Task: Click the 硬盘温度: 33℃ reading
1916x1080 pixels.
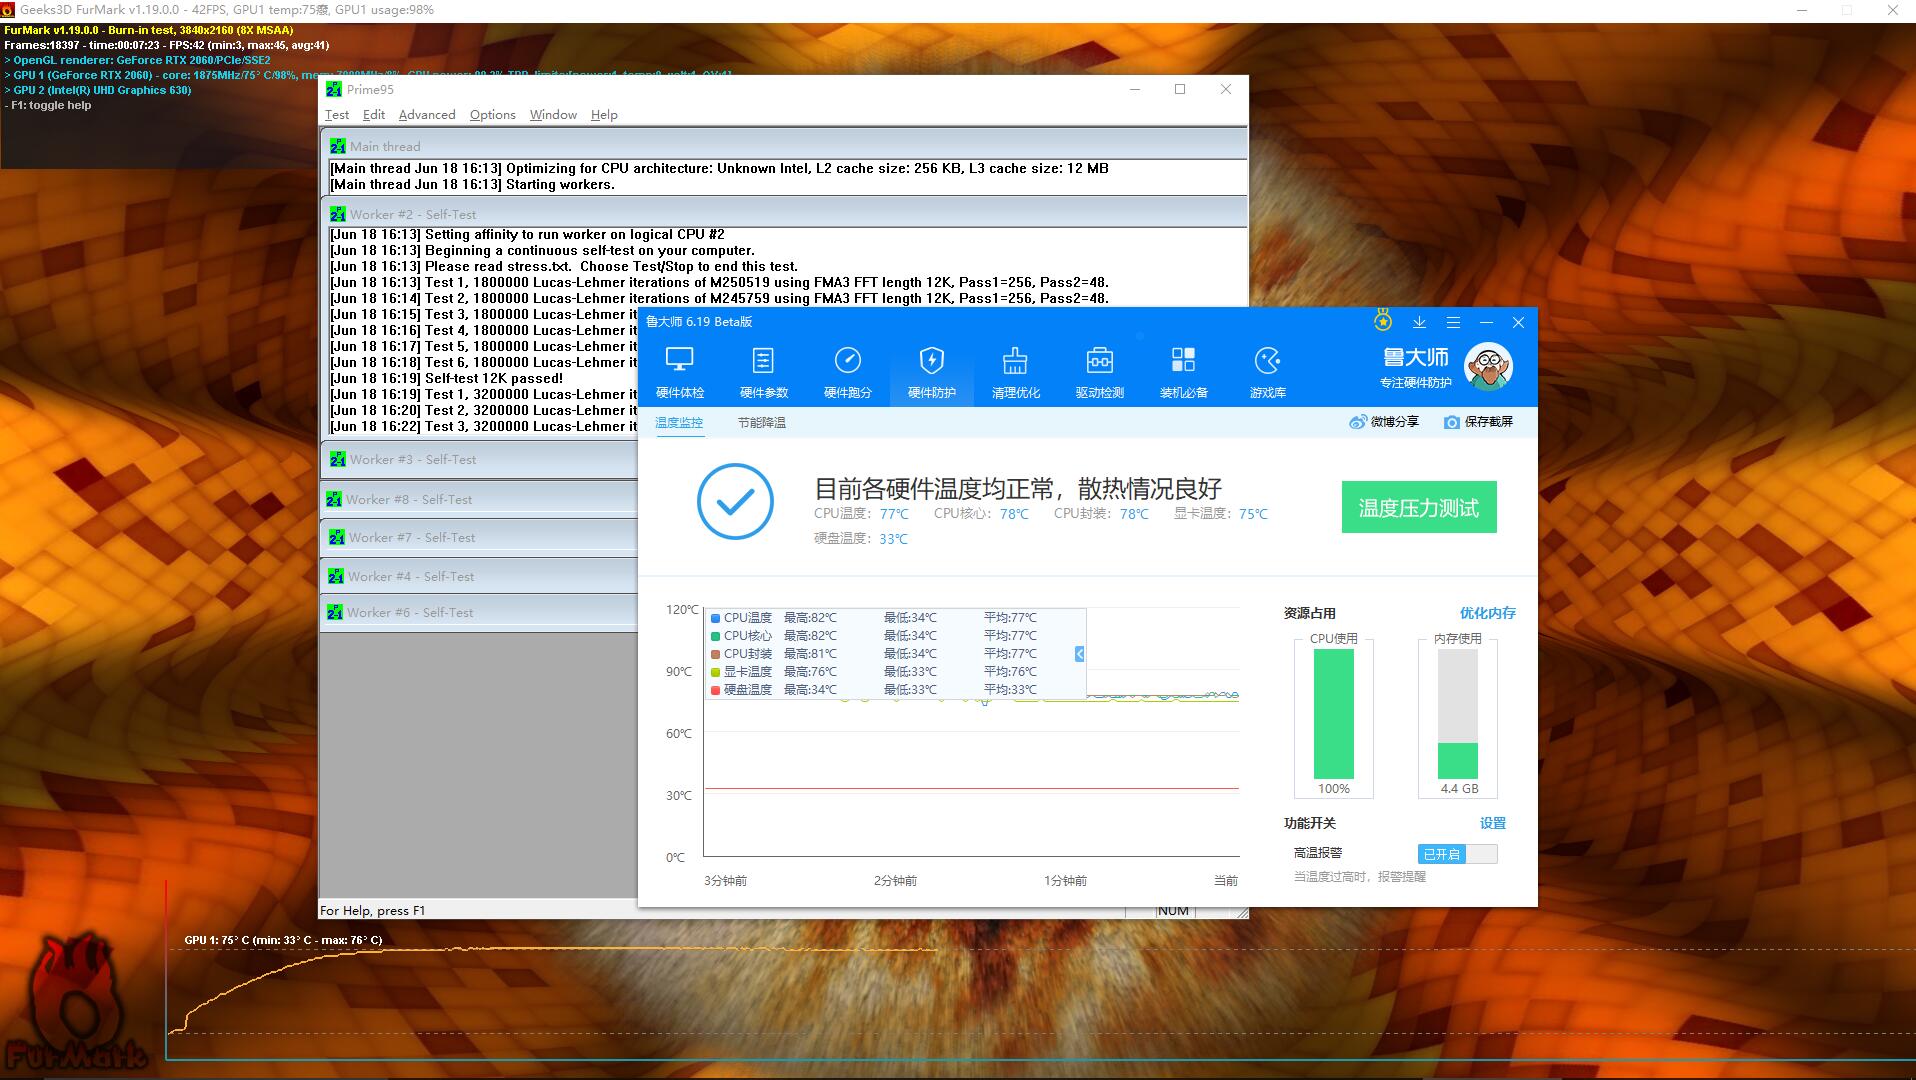Action: (861, 539)
